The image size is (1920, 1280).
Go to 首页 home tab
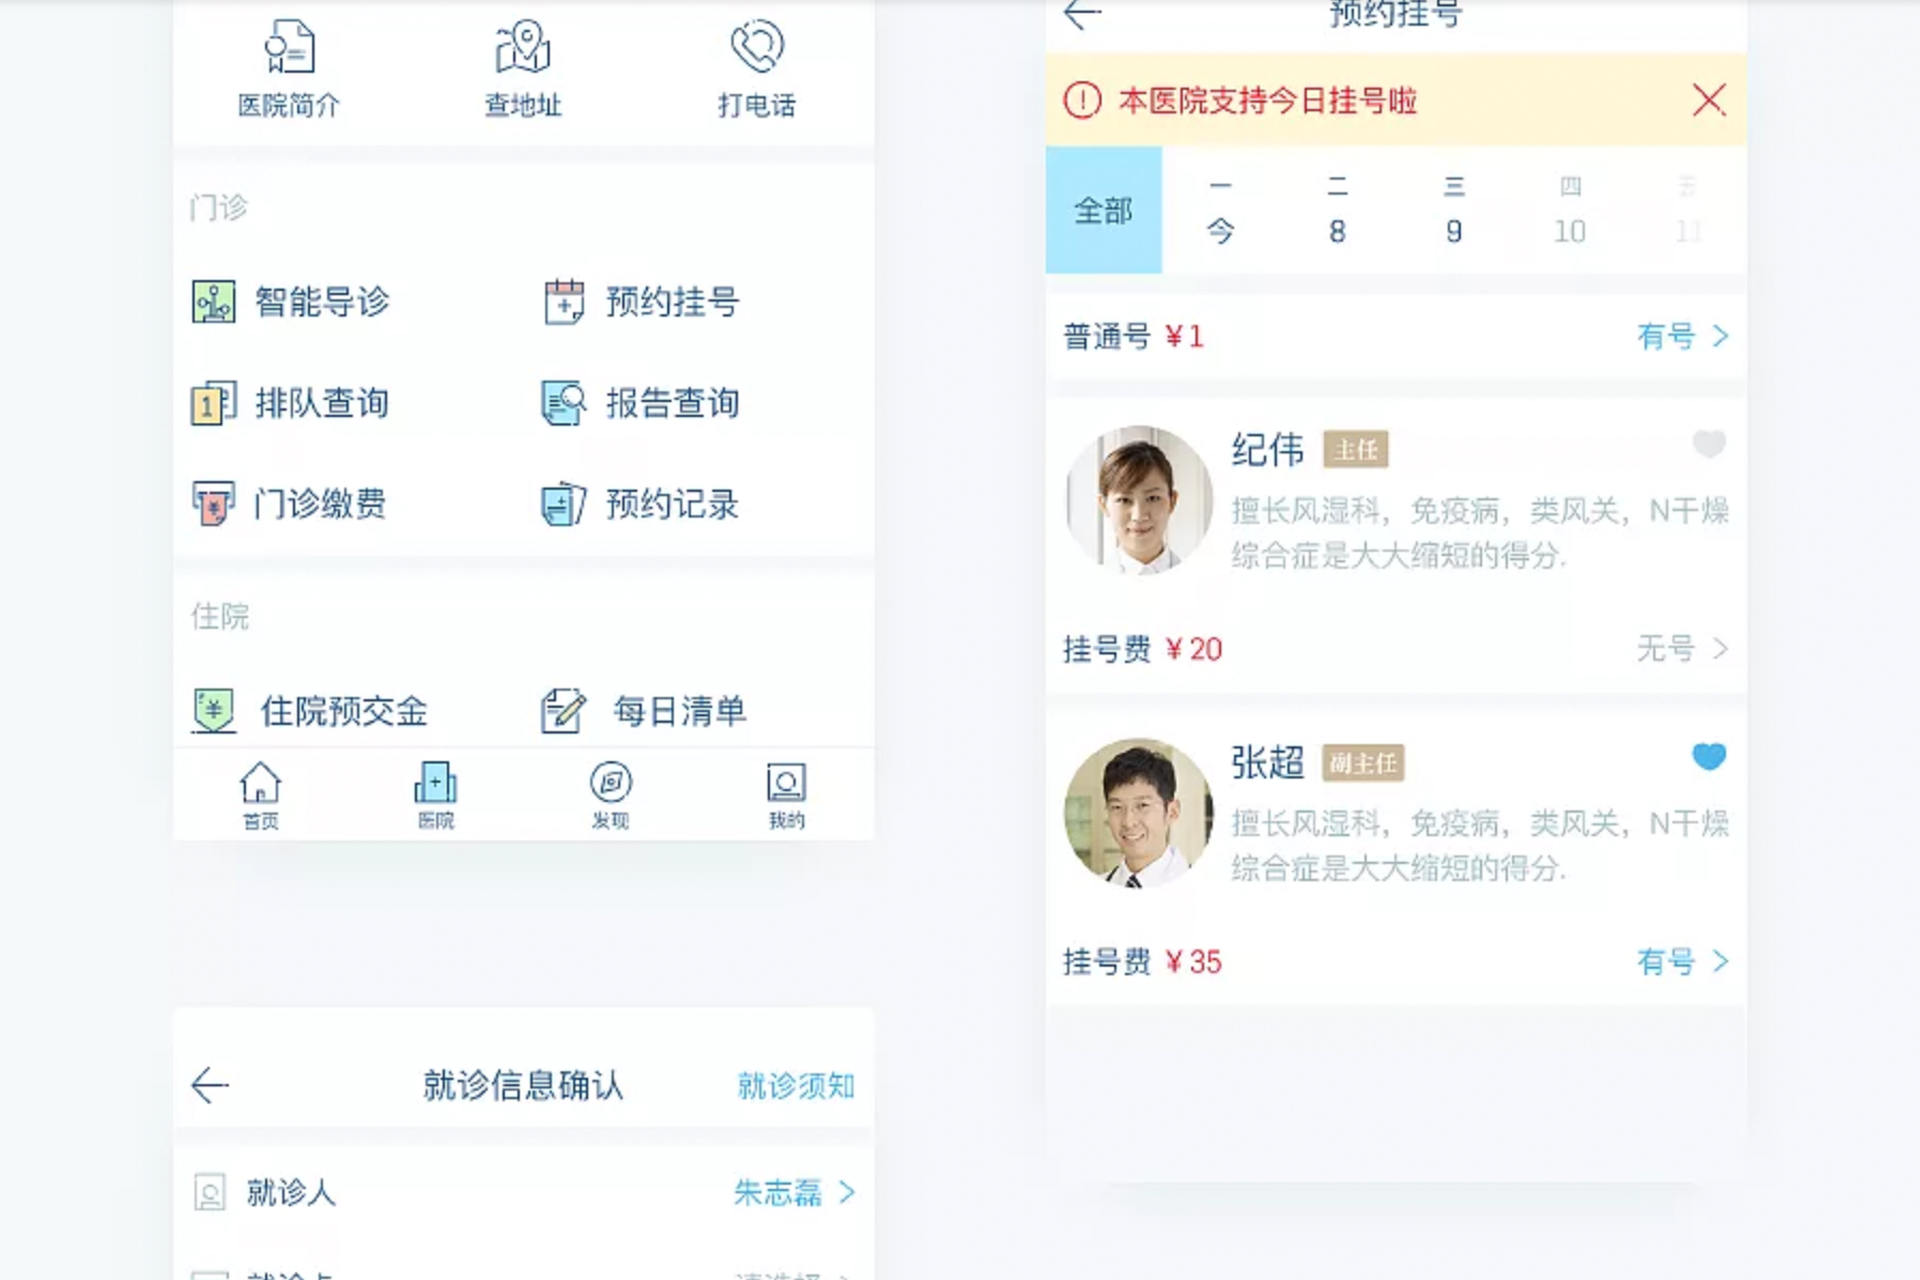tap(260, 795)
